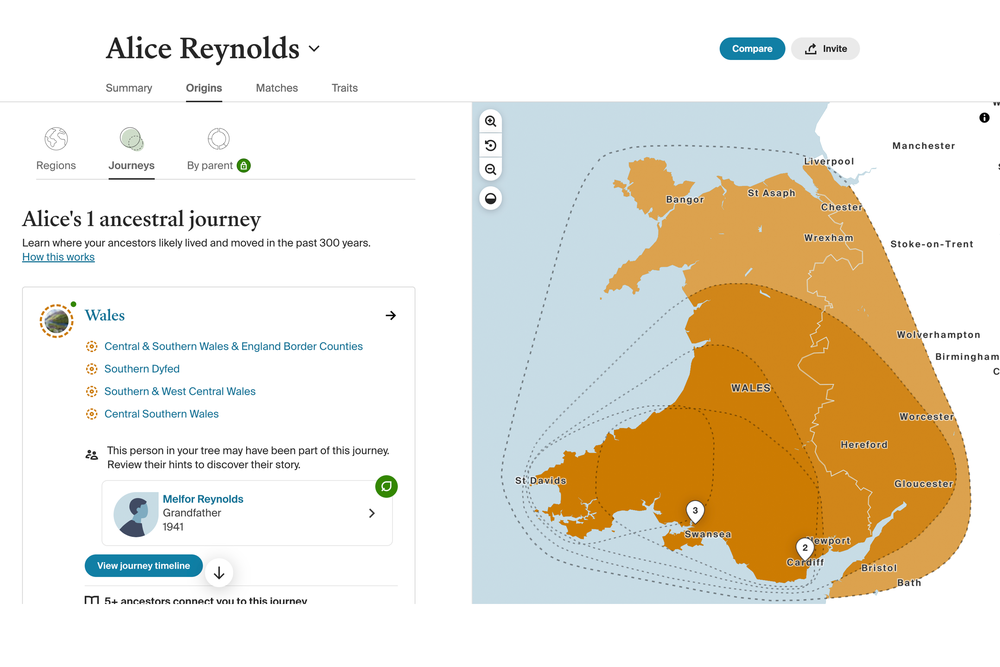This screenshot has height=667, width=1000.
Task: Click the icon beside Central Southern Wales
Action: 92,414
